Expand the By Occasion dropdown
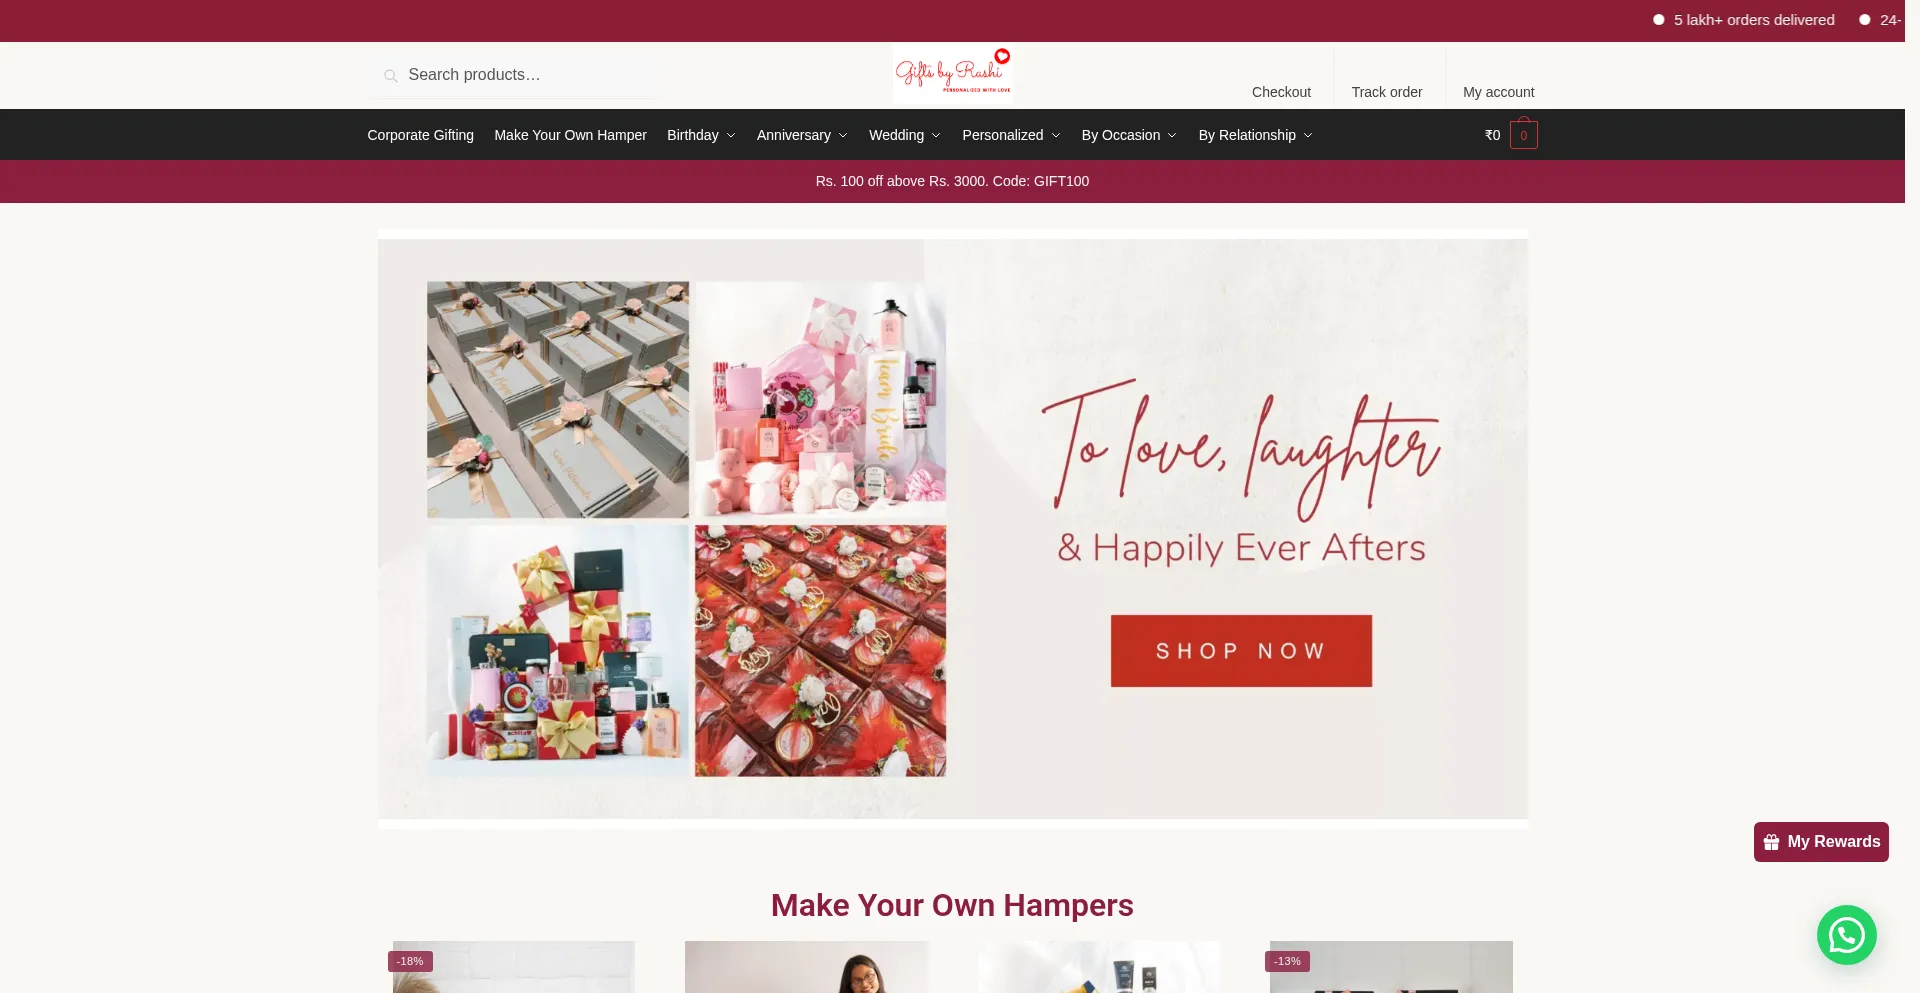Image resolution: width=1920 pixels, height=993 pixels. [1172, 135]
